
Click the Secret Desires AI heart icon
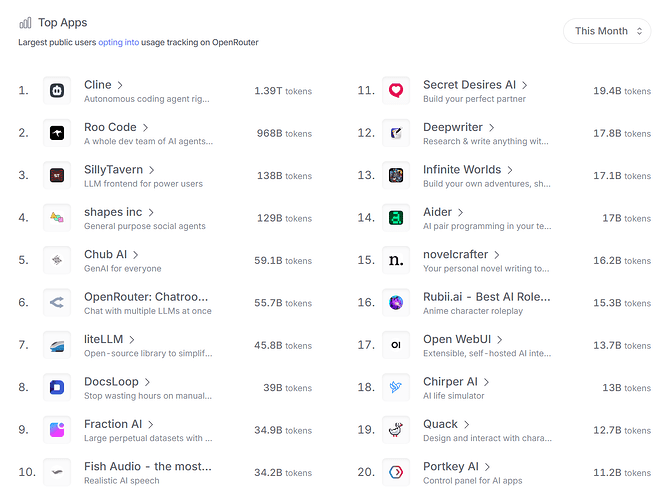pyautogui.click(x=396, y=90)
